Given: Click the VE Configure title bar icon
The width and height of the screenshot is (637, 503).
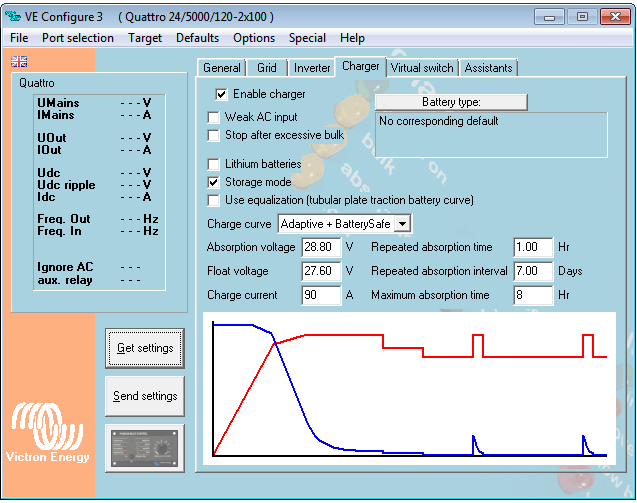Looking at the screenshot, I should click(x=13, y=17).
